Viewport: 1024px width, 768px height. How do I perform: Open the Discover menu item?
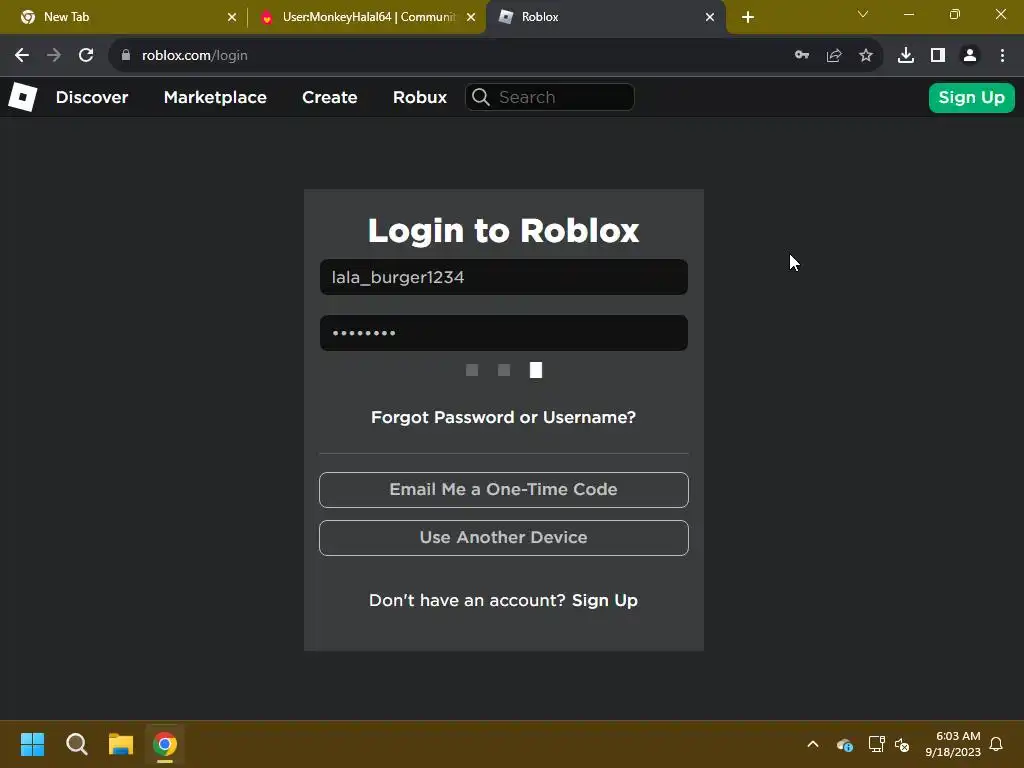point(92,97)
